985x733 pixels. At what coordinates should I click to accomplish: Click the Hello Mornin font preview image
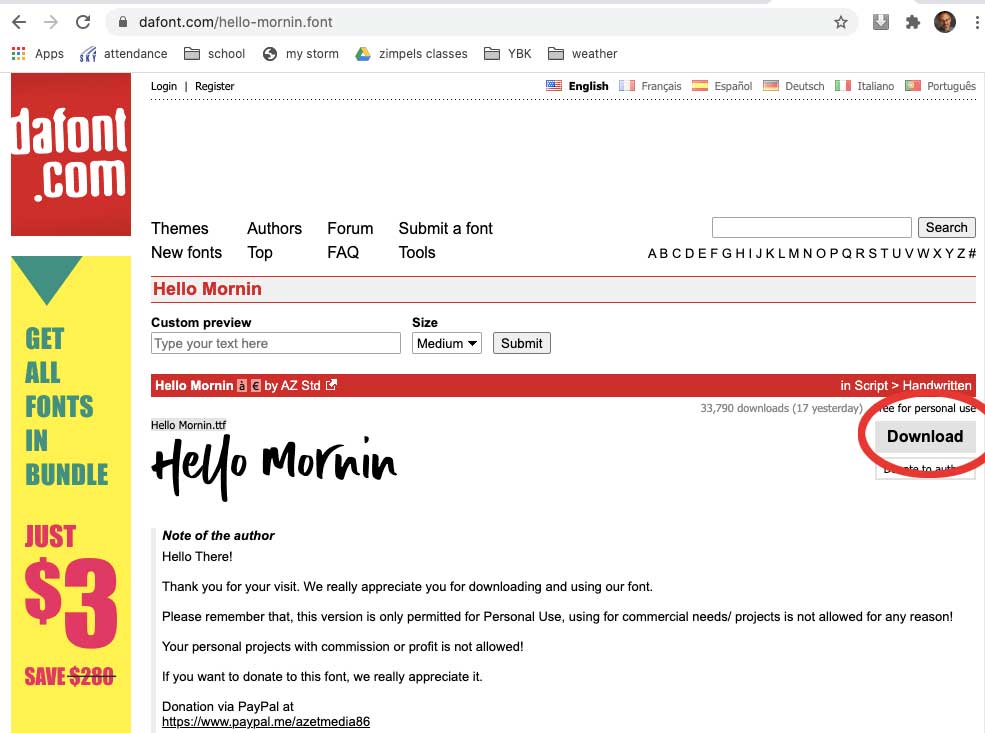coord(274,467)
